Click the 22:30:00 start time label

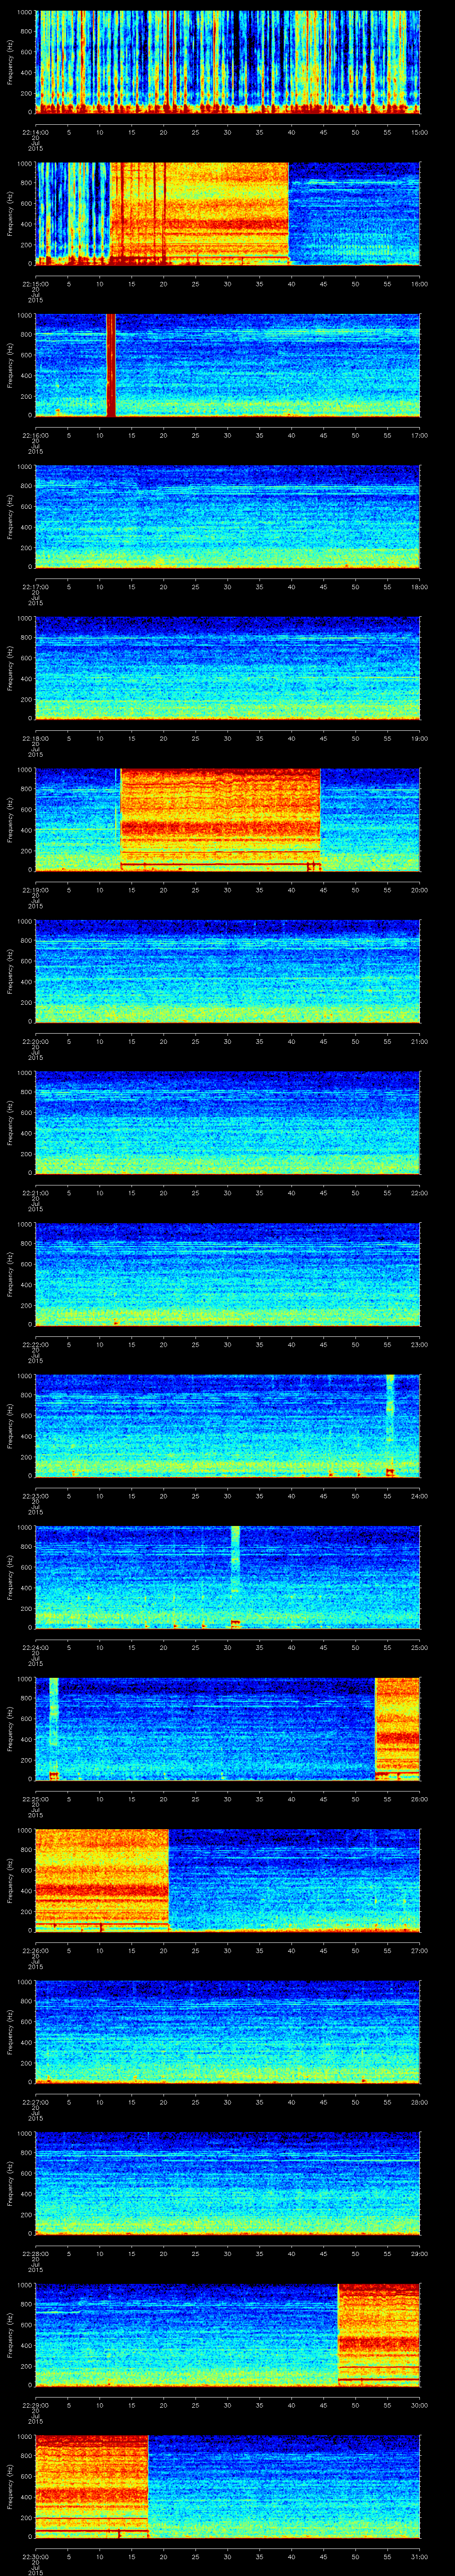35,2556
